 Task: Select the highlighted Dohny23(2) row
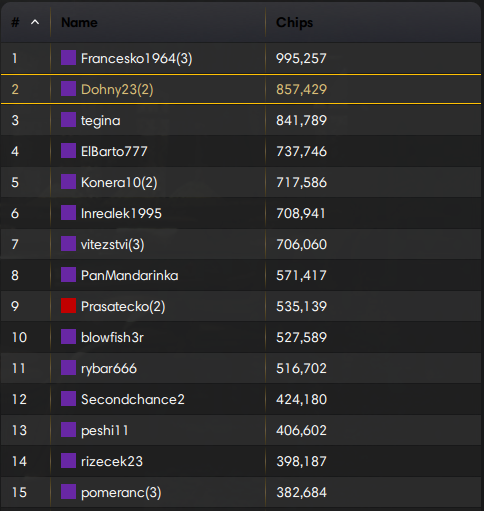(241, 89)
